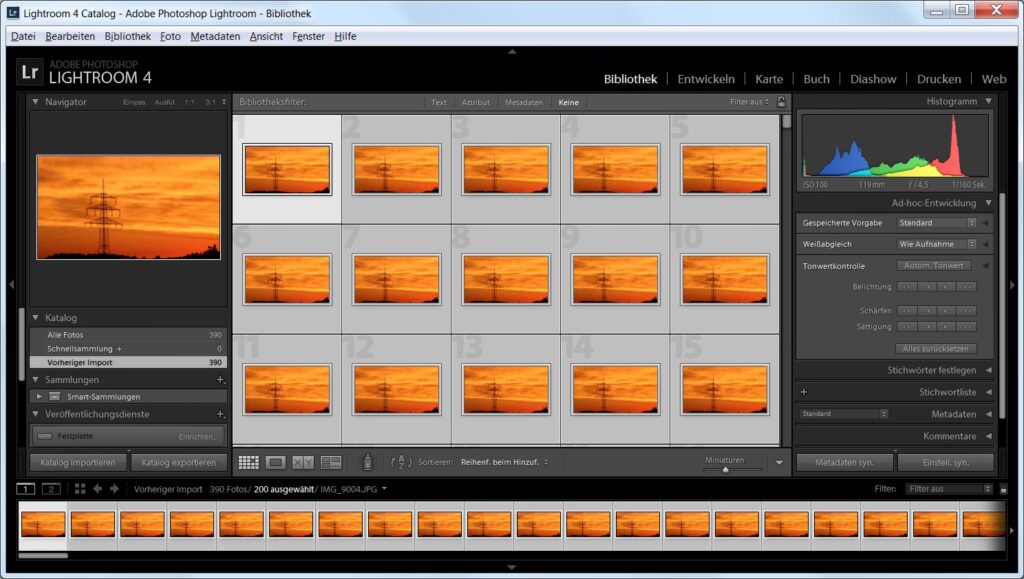Set library filter to Keine
Screen dimensions: 1024x579
click(568, 102)
